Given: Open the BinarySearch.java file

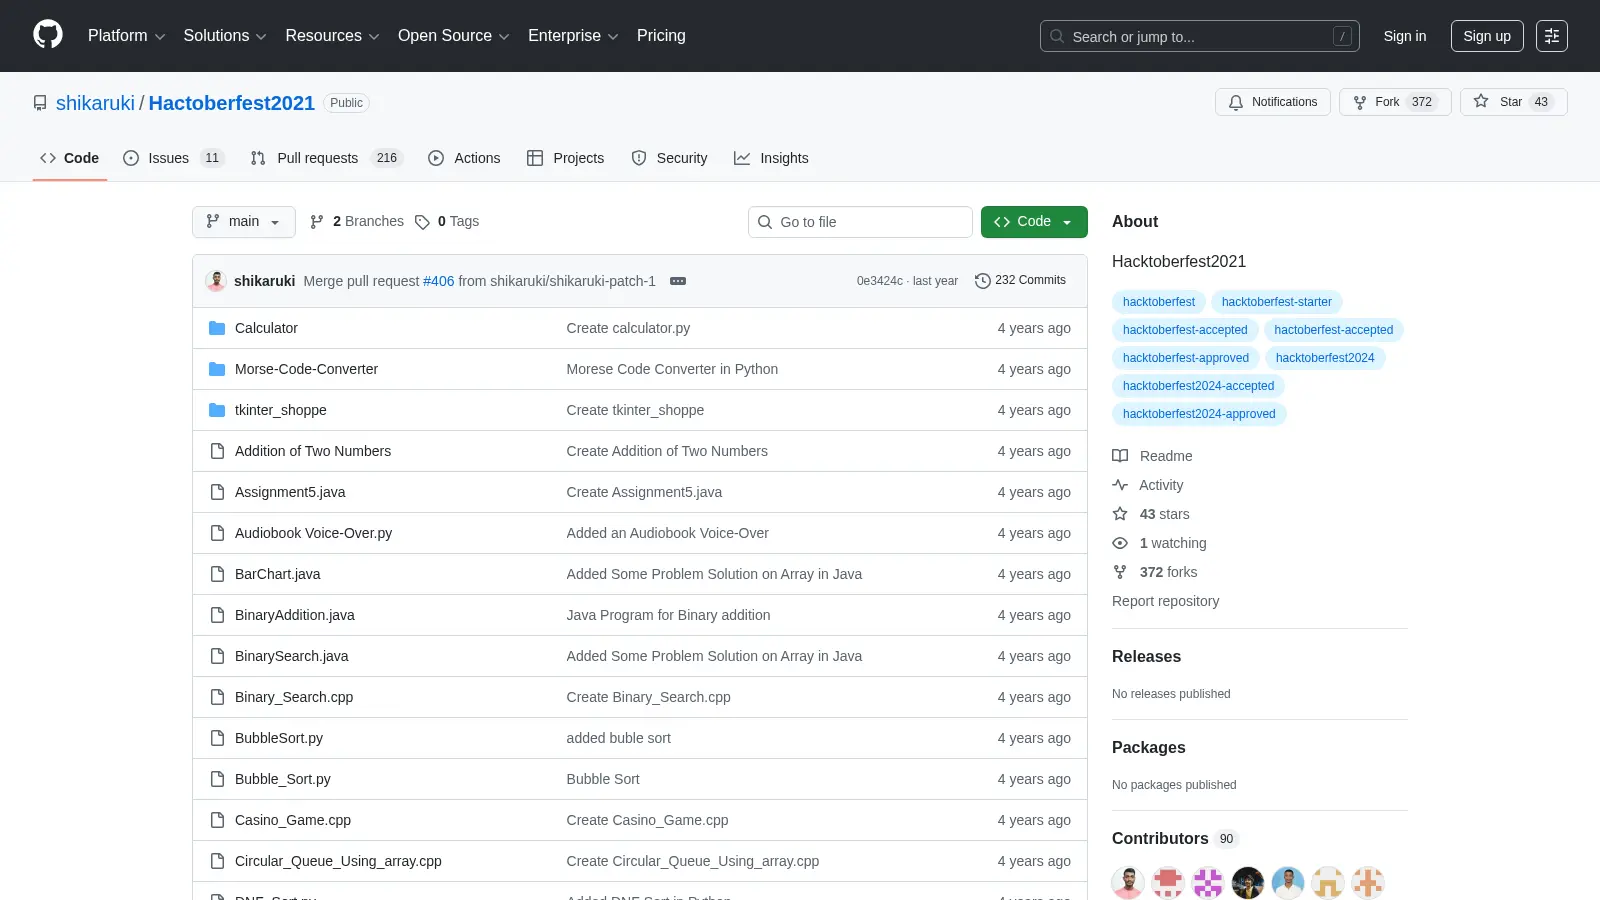Looking at the screenshot, I should (291, 656).
